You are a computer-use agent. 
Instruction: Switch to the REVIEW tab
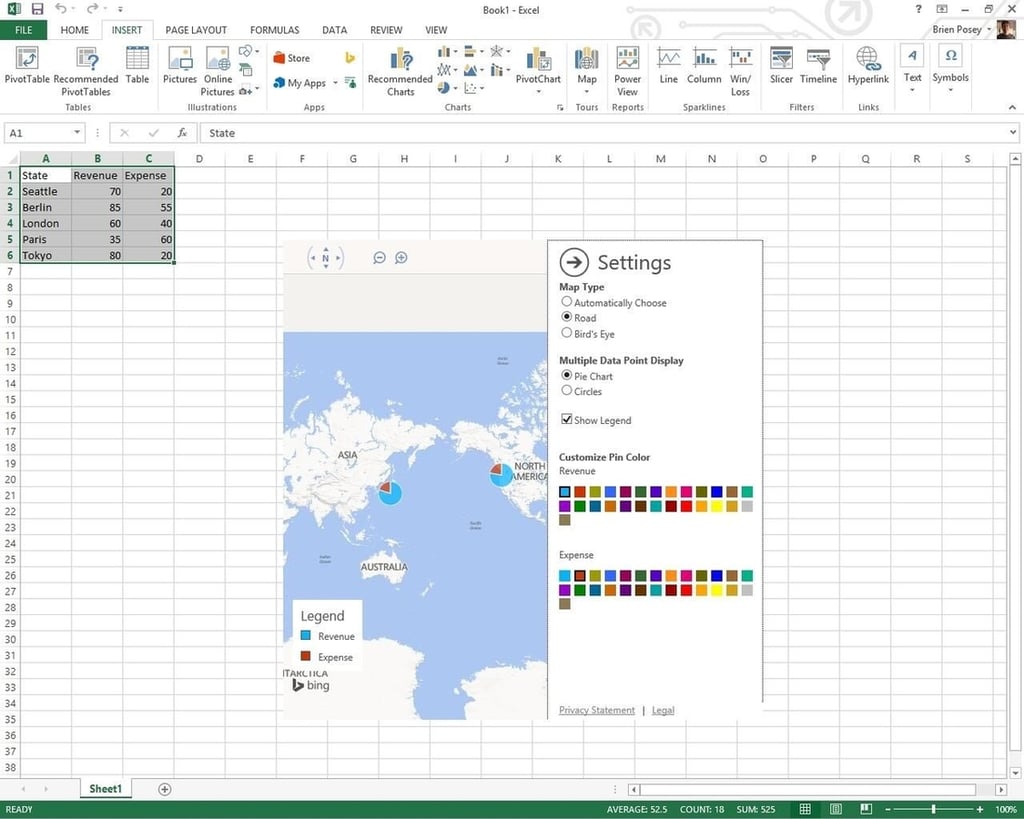(x=386, y=30)
